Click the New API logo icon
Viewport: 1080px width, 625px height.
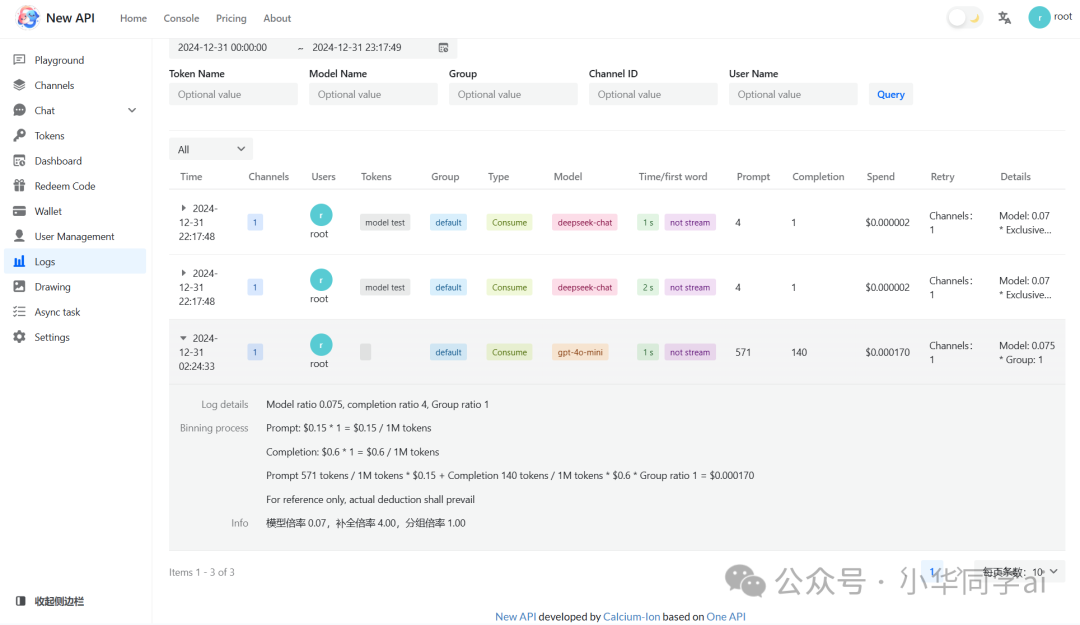[27, 18]
